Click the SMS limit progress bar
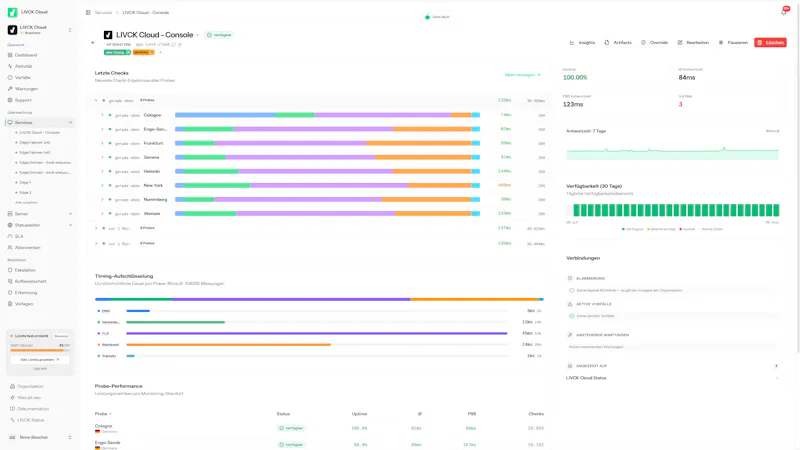The image size is (800, 450). click(40, 351)
